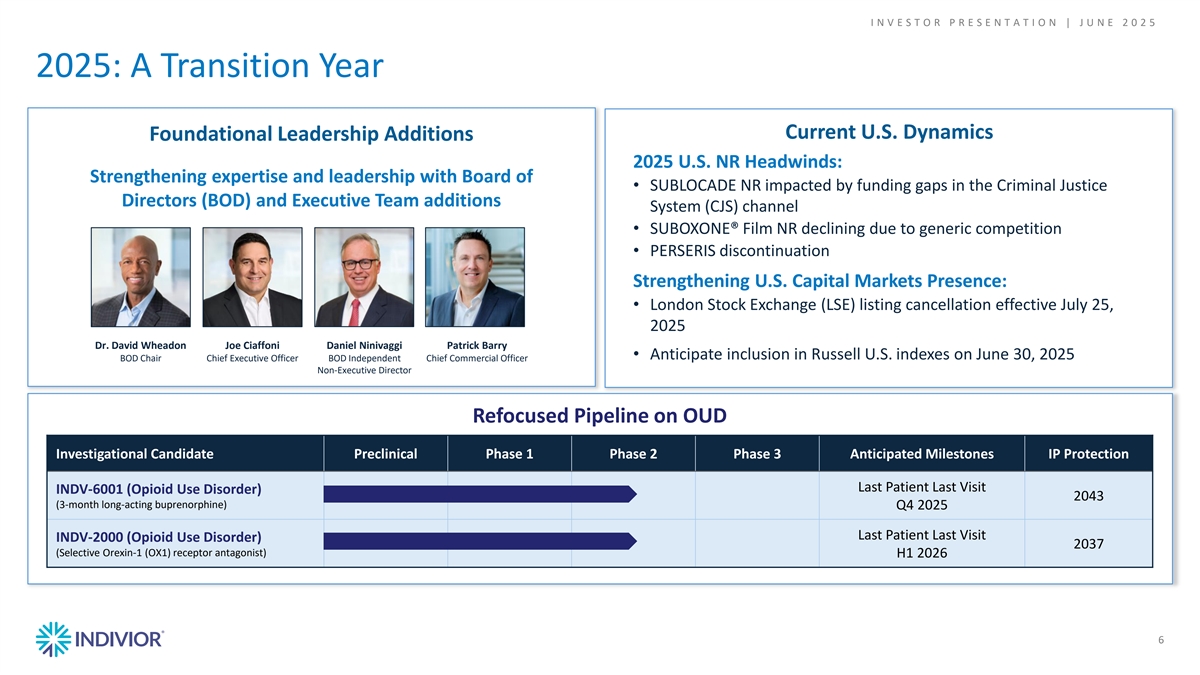Click the 'IP Protection' column header
This screenshot has width=1200, height=675.
(x=1088, y=454)
